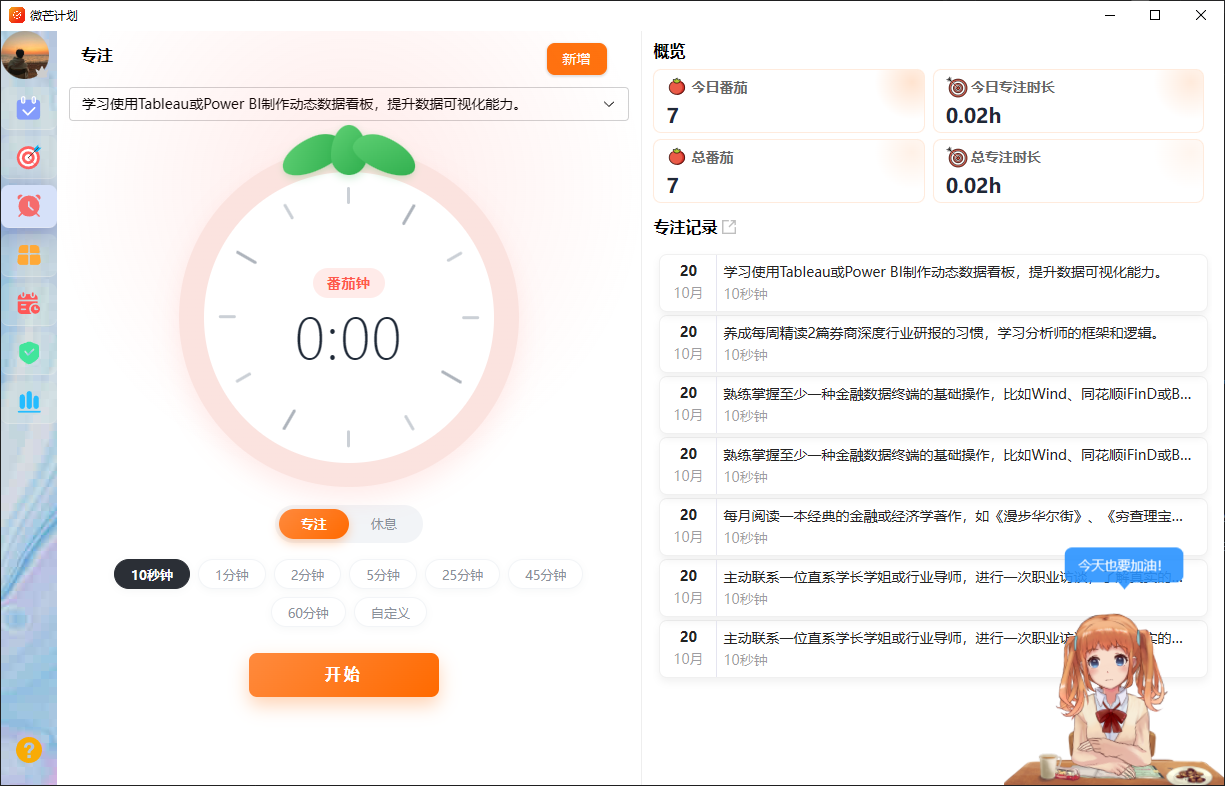1225x786 pixels.
Task: Select the 10秒钟 duration option
Action: [x=152, y=575]
